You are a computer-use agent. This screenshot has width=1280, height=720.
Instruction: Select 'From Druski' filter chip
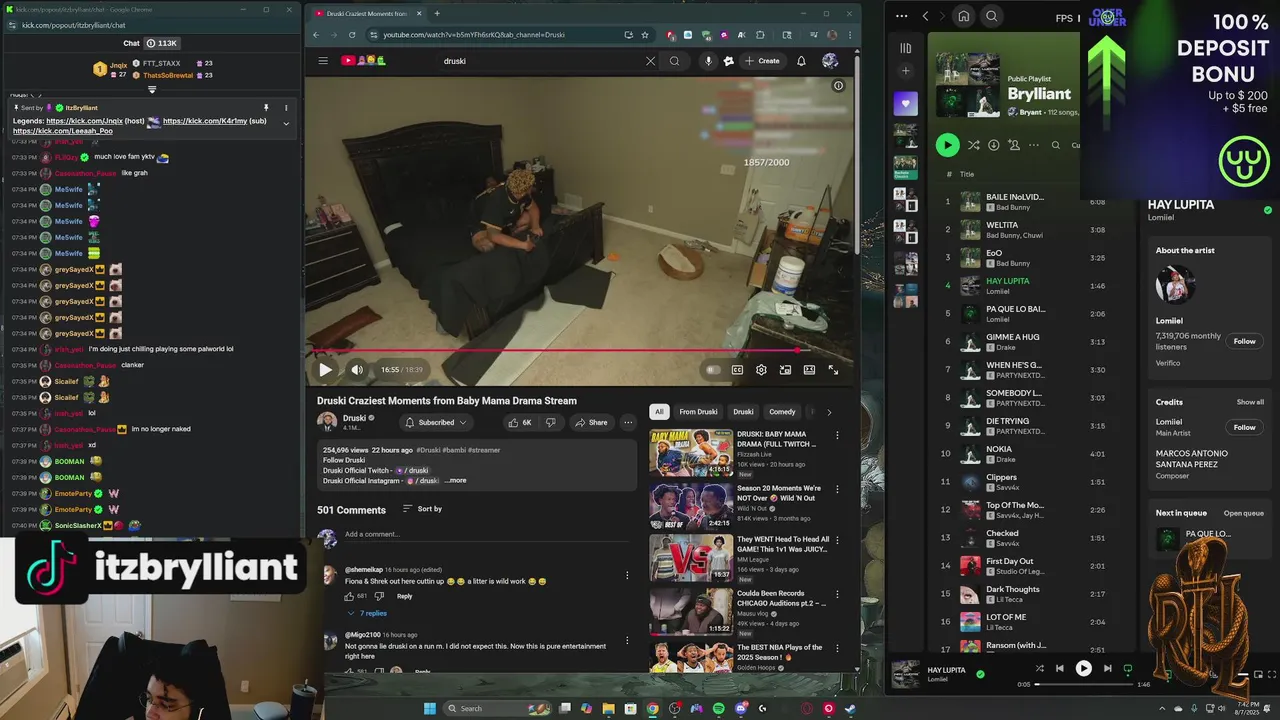point(698,412)
